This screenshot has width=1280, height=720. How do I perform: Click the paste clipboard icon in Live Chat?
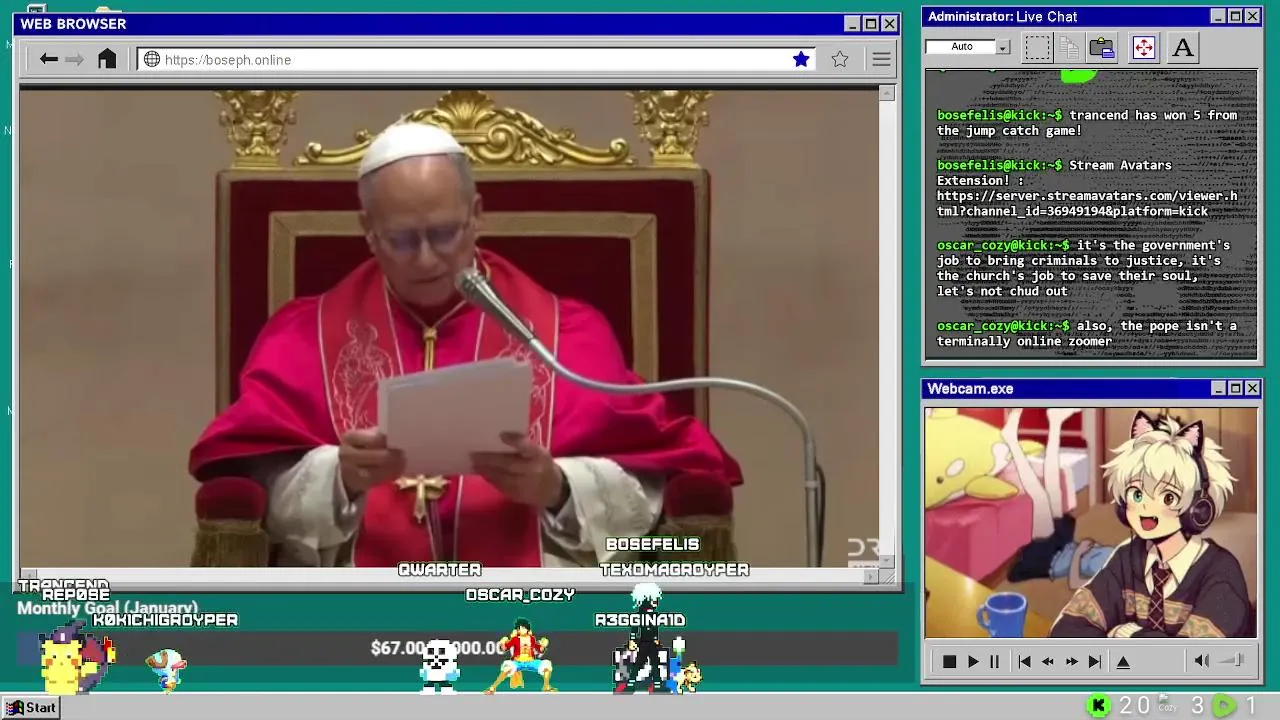(1102, 47)
